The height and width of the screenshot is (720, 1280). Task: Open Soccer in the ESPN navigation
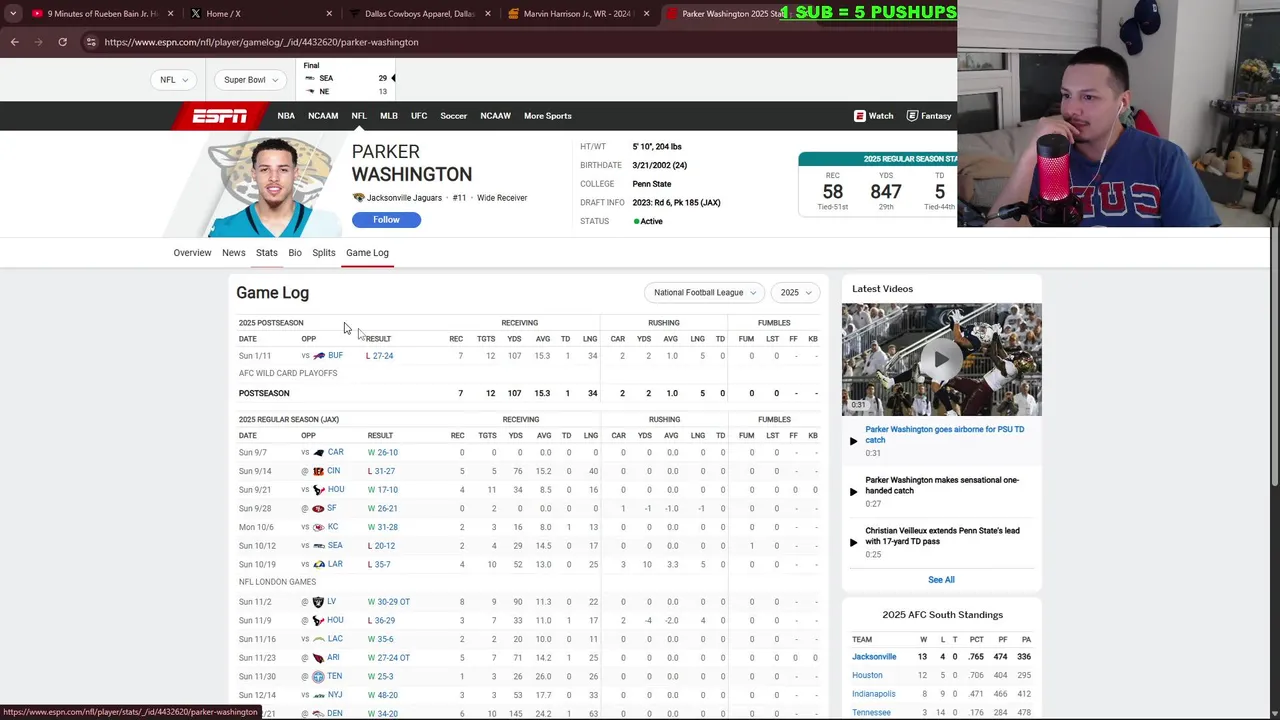point(453,116)
